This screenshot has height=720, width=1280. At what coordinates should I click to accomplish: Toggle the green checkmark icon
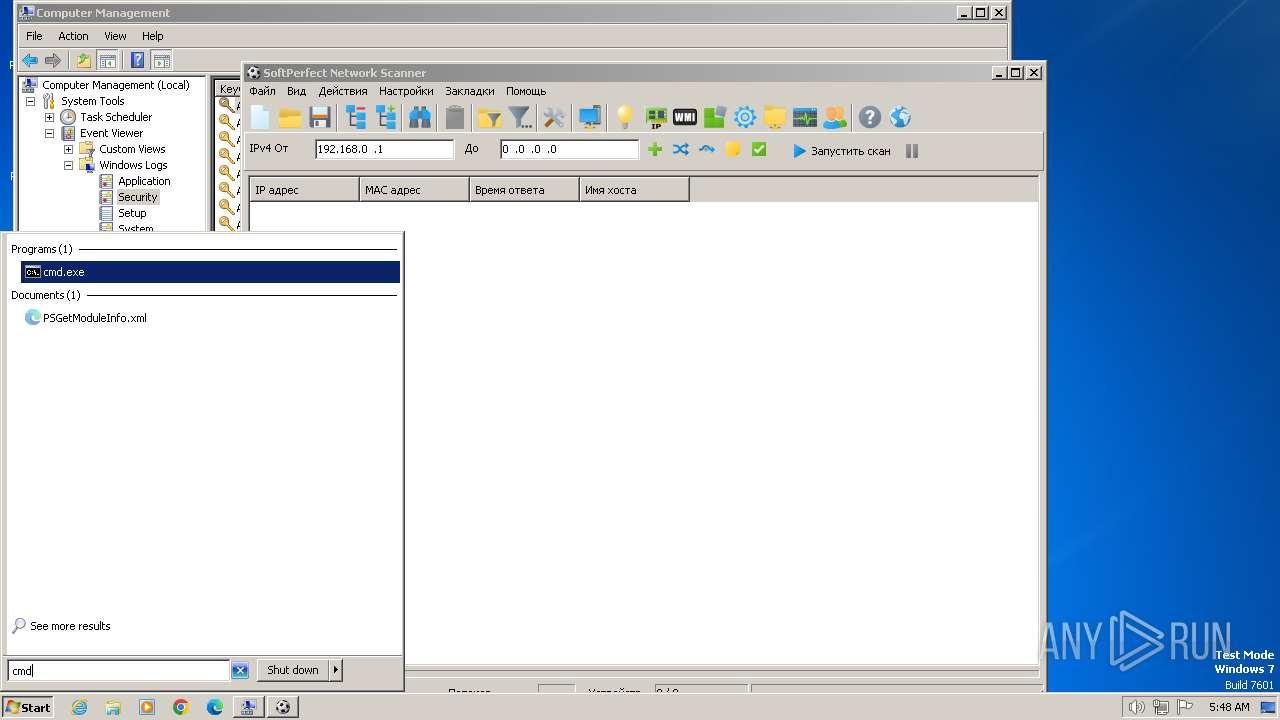[x=759, y=150]
